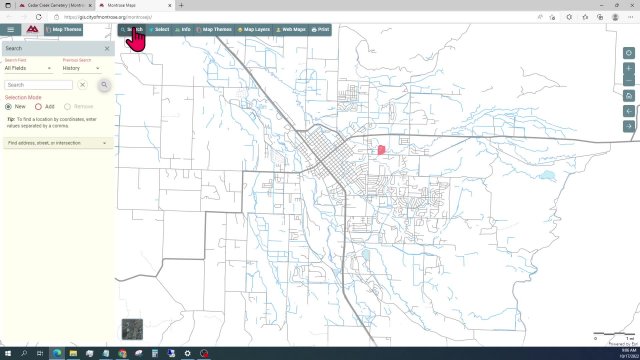Go to previous map extent arrow
The width and height of the screenshot is (640, 360).
[x=629, y=111]
